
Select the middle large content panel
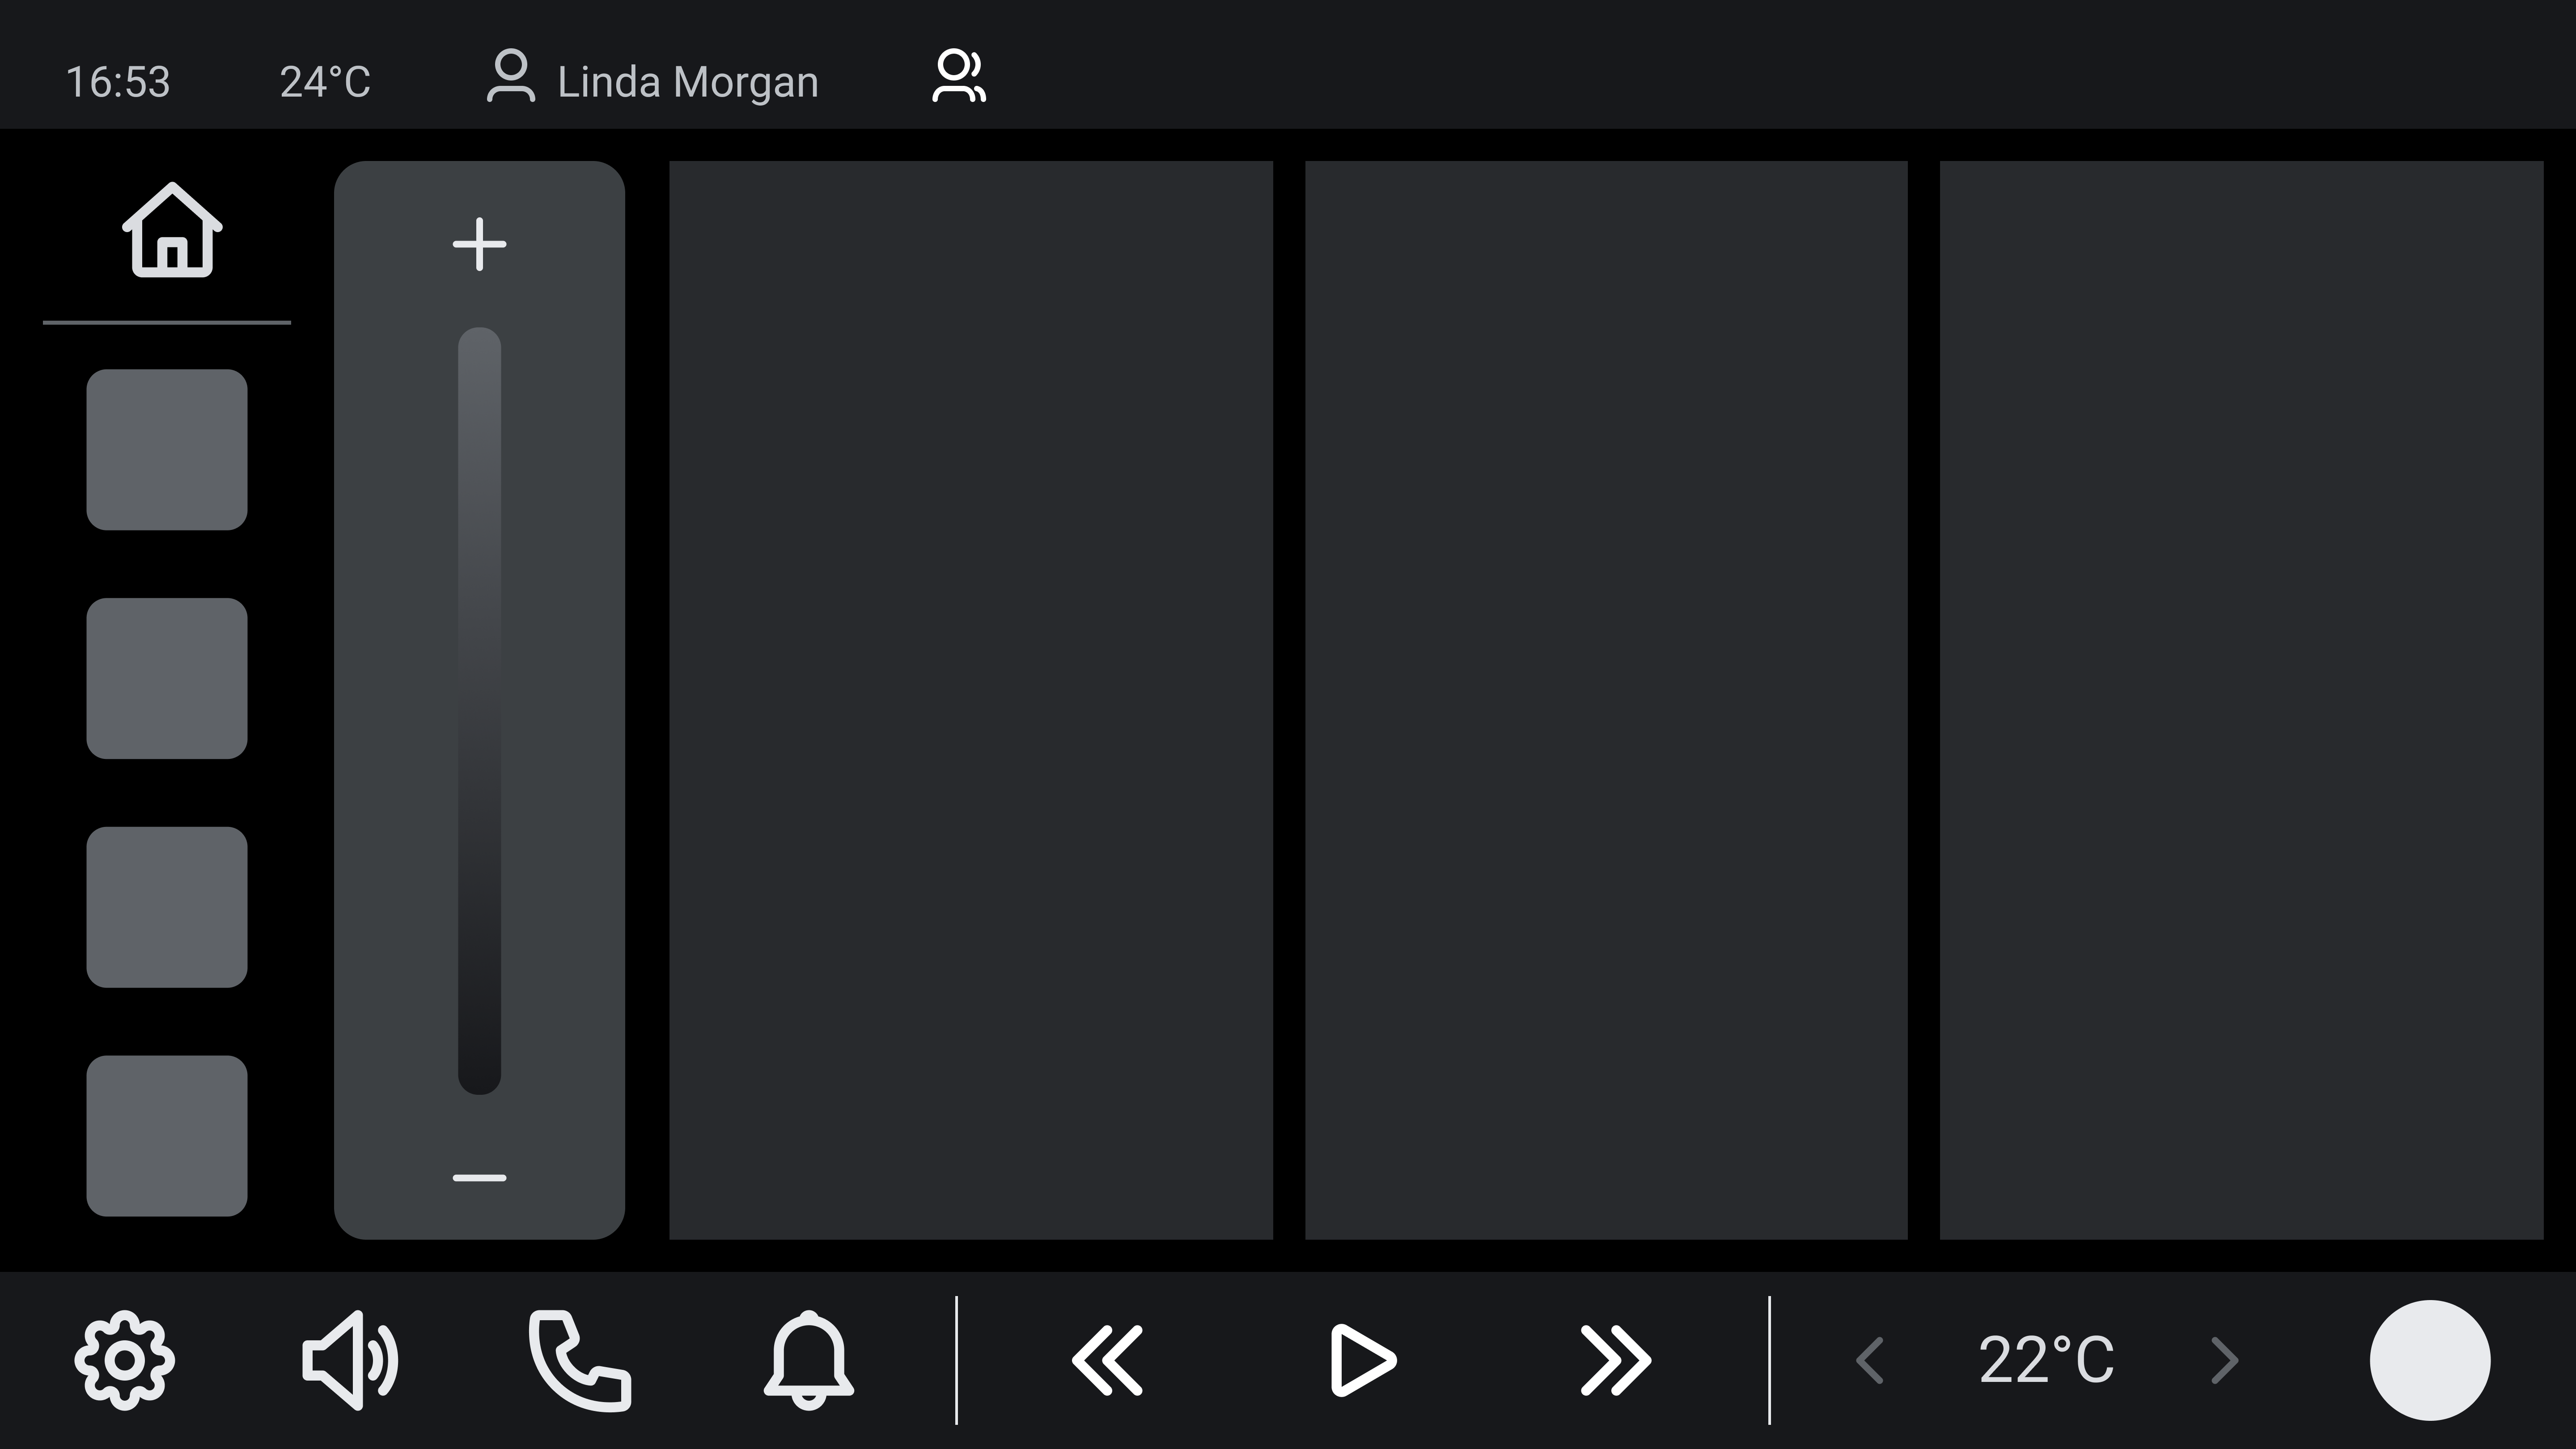[1606, 701]
